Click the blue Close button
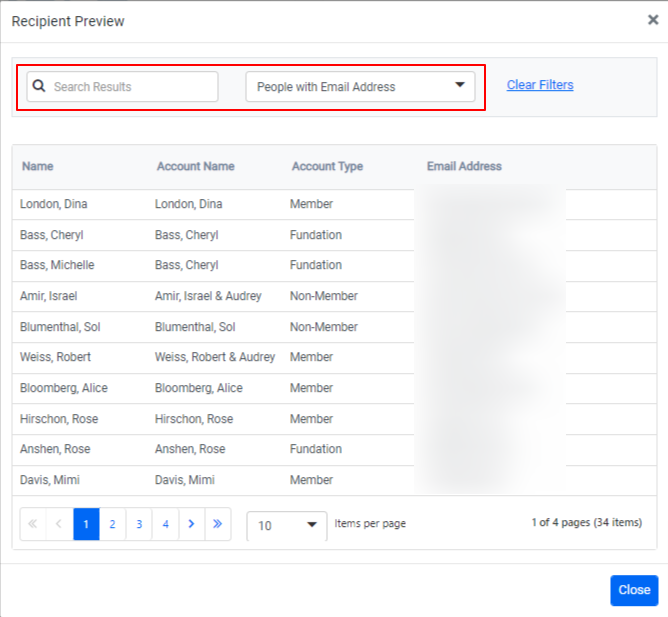The image size is (668, 617). click(x=634, y=590)
